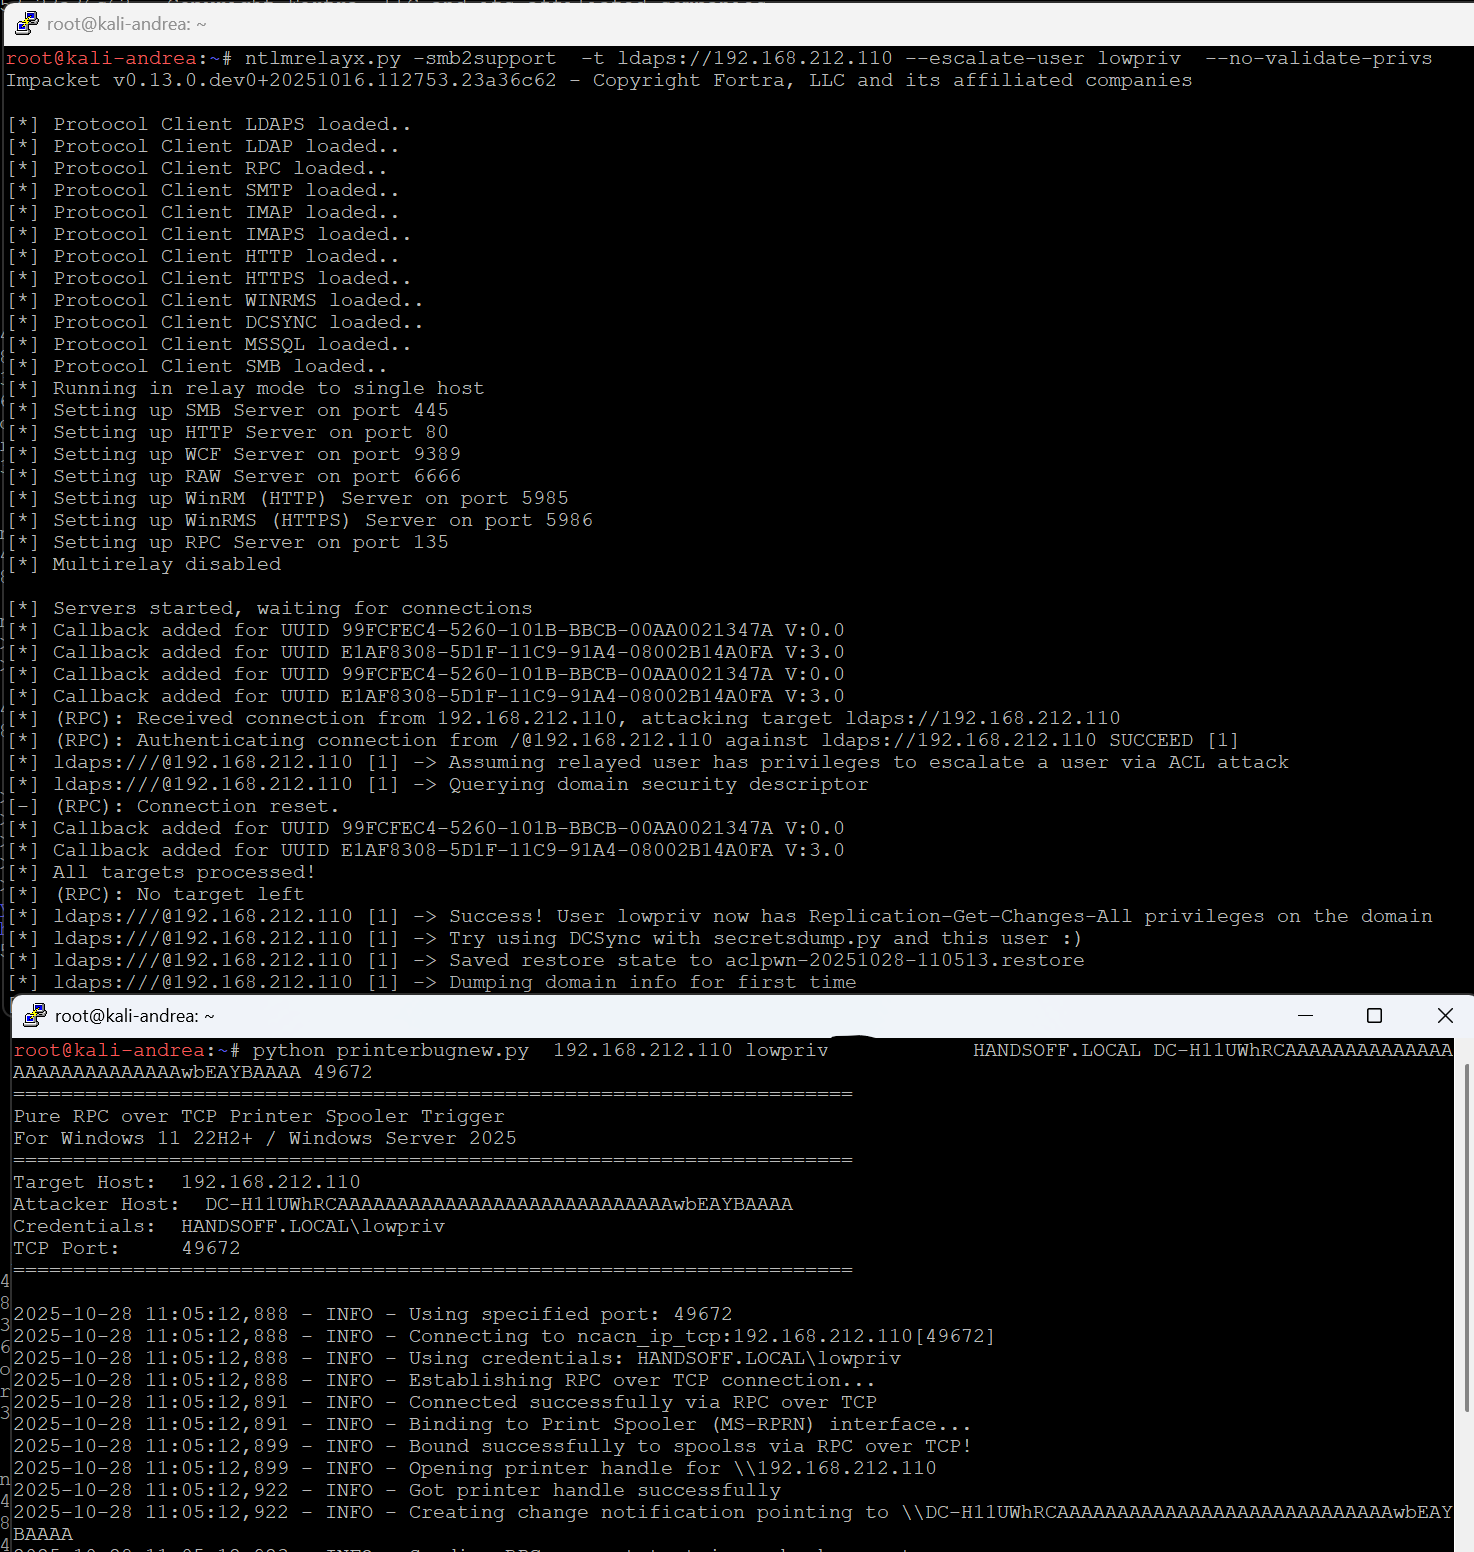Screen dimensions: 1474x1552
Task: Click the line ending in 'SUCCEED [1]'
Action: click(623, 740)
